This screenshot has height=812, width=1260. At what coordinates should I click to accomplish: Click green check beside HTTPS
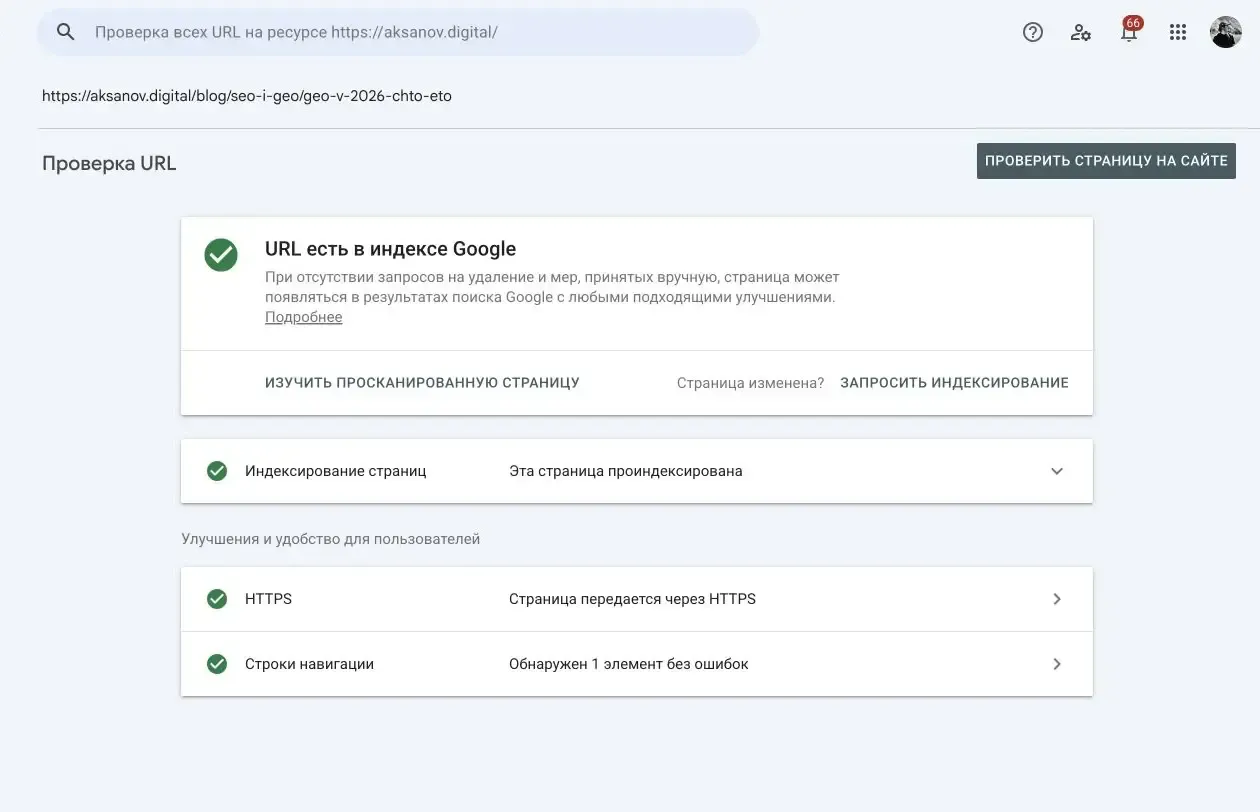(x=217, y=599)
